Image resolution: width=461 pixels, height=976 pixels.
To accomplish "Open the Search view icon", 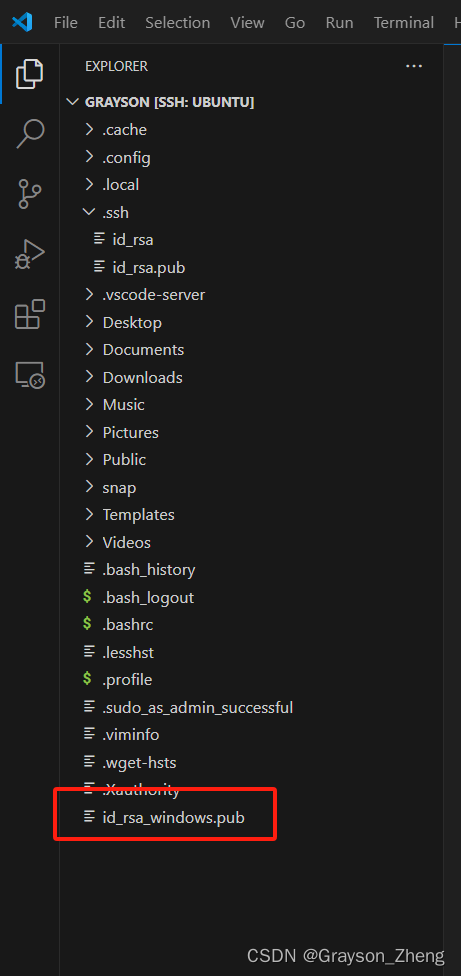I will coord(30,134).
